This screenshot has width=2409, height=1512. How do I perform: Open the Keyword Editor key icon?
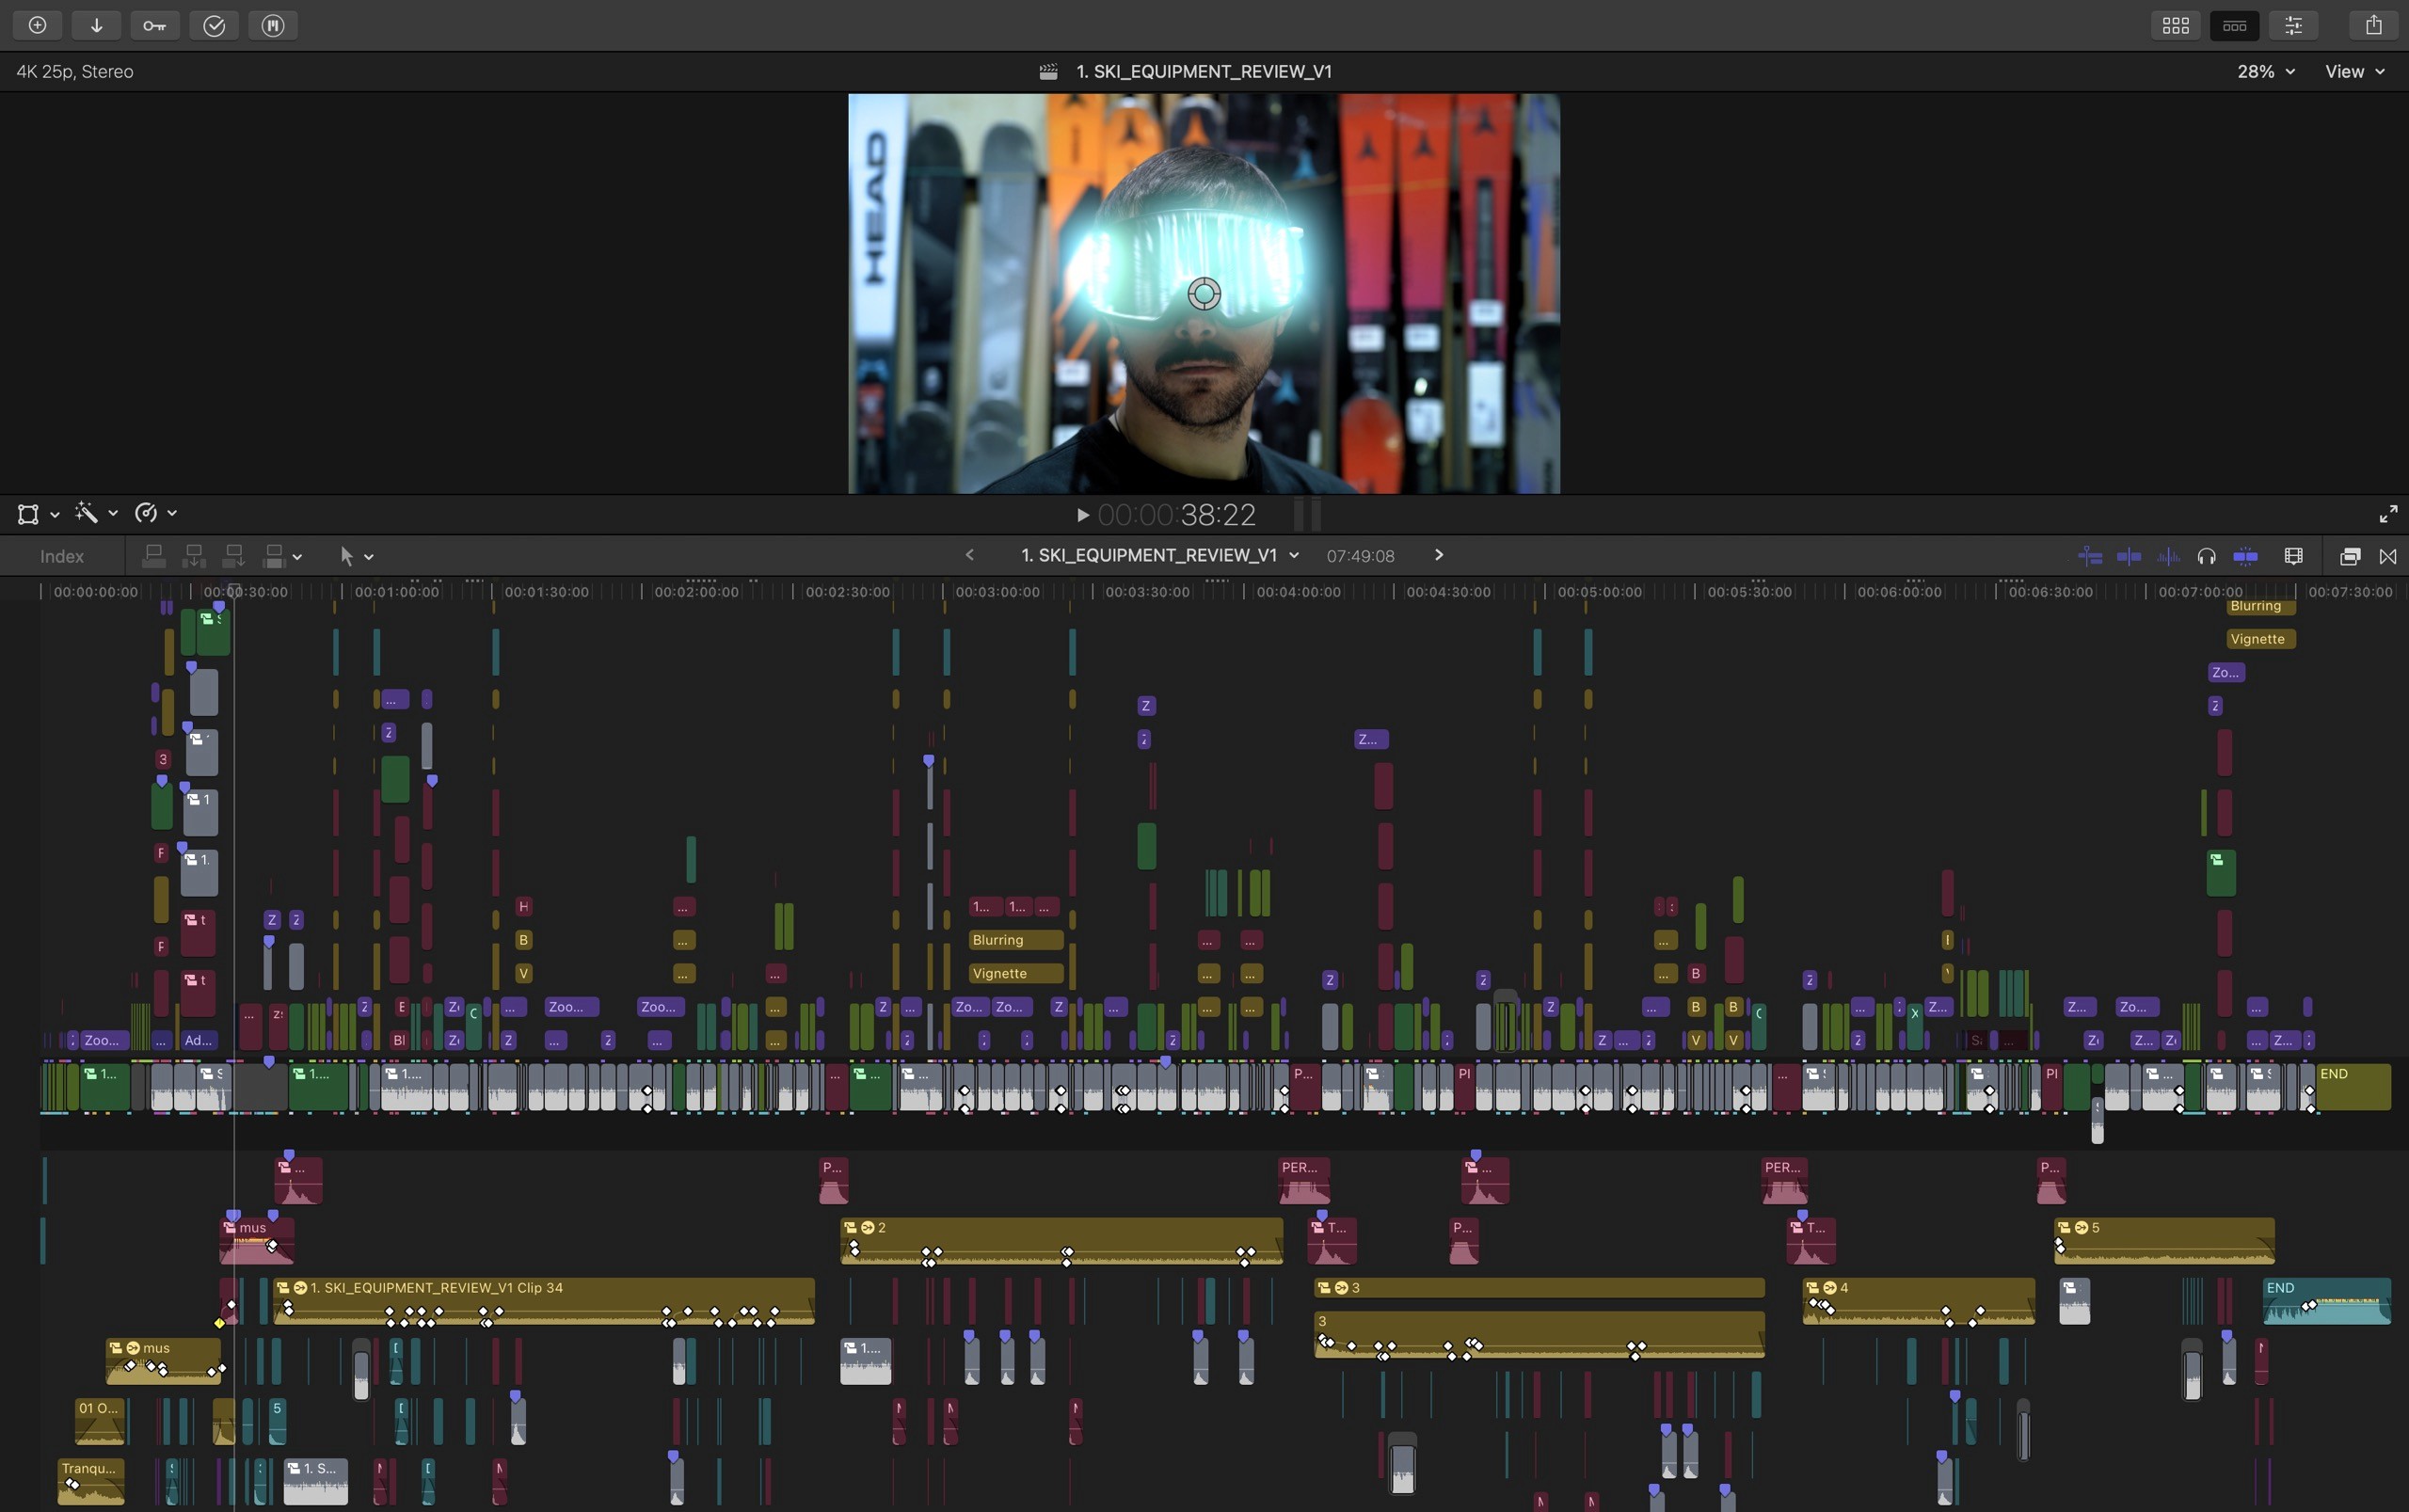[x=154, y=25]
